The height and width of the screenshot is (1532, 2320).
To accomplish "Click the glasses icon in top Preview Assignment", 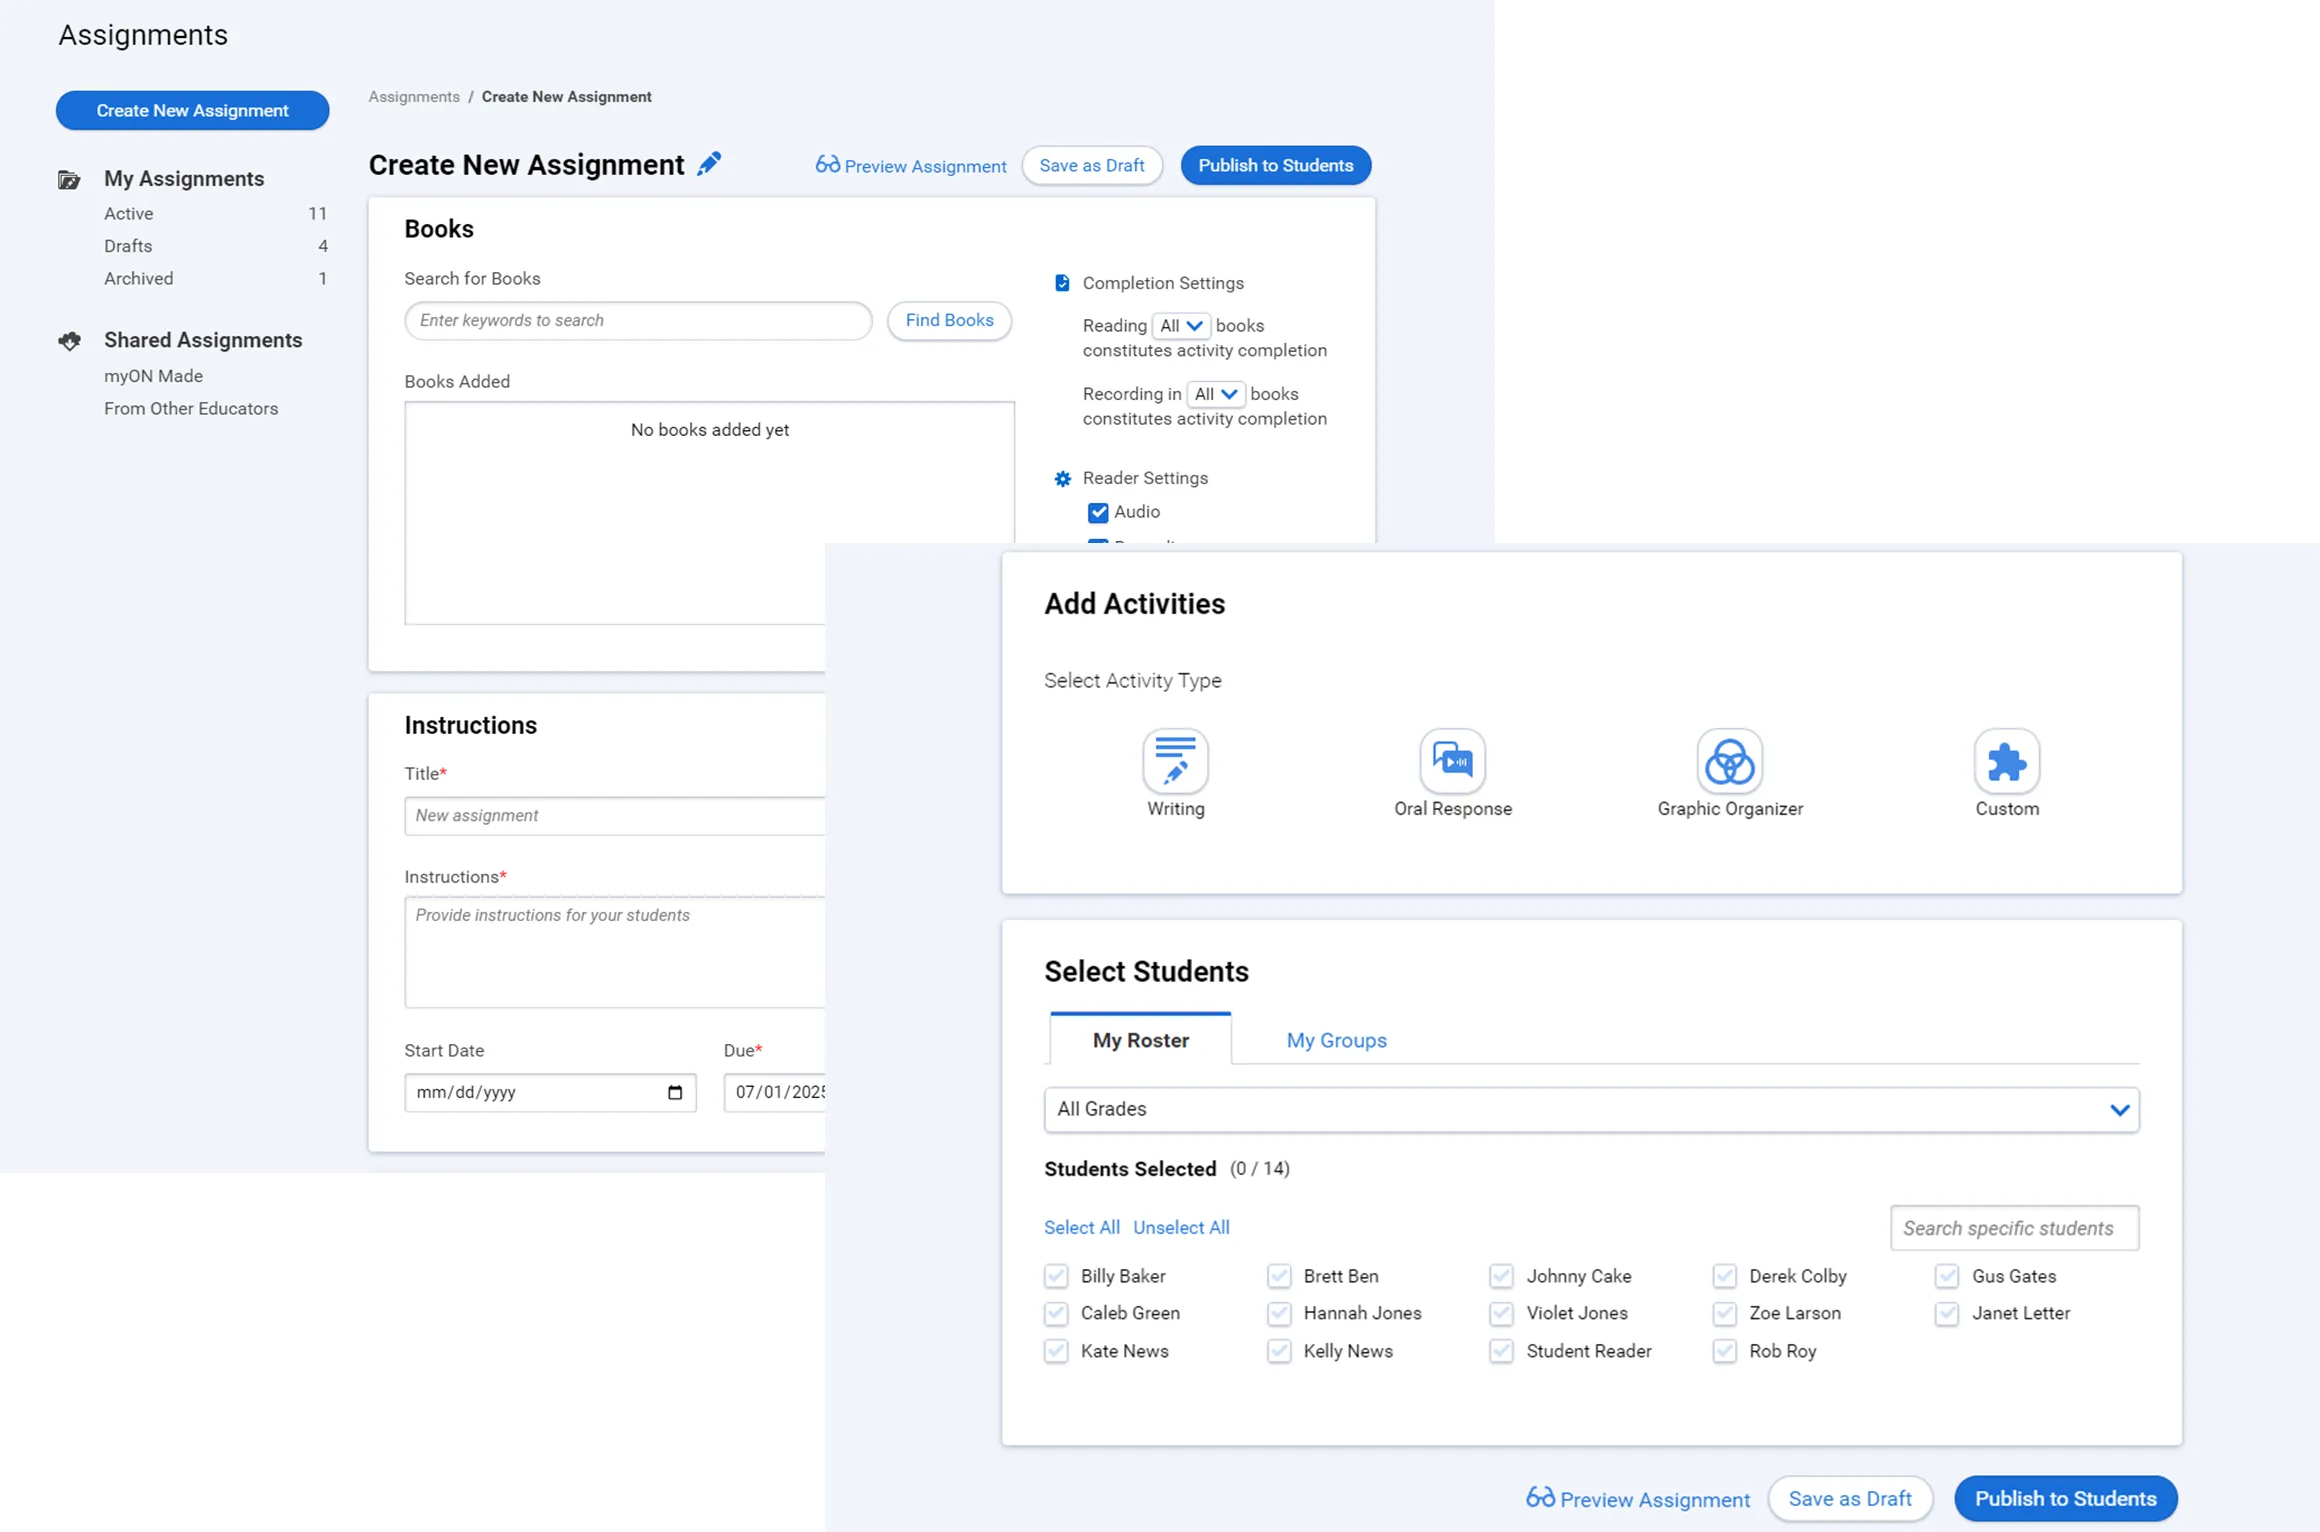I will [x=827, y=164].
